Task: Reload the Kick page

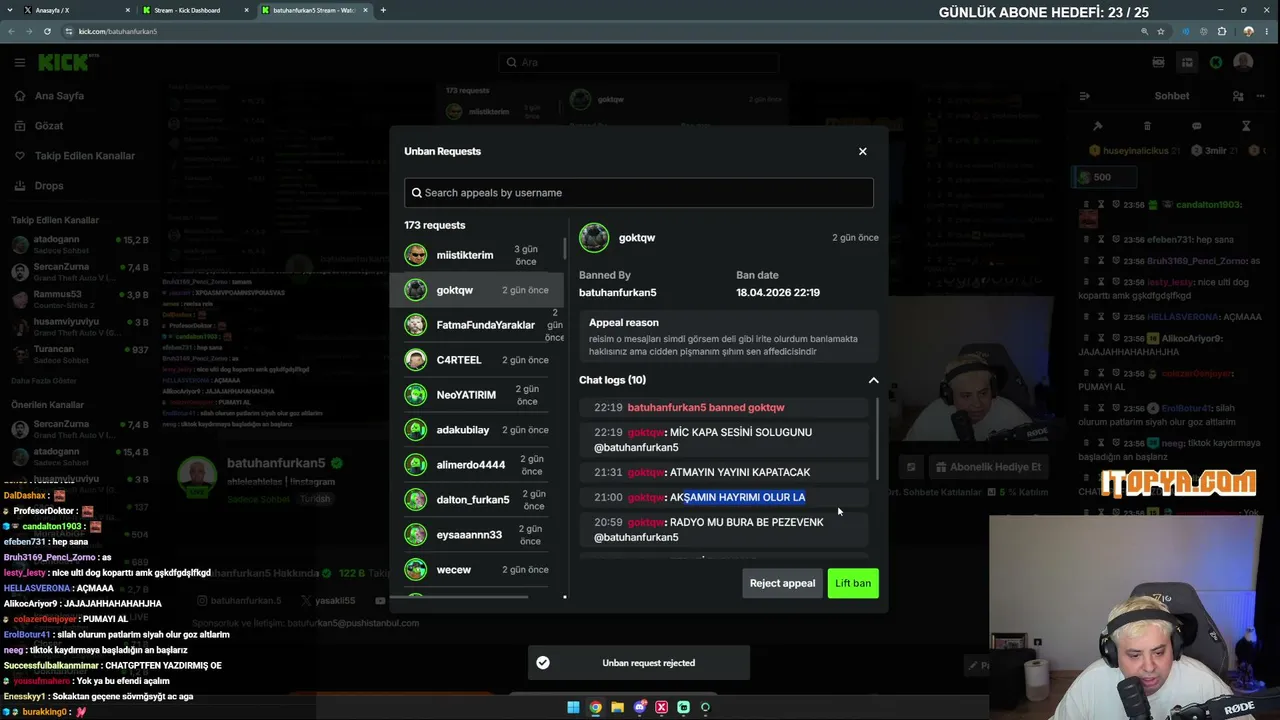Action: [x=47, y=31]
